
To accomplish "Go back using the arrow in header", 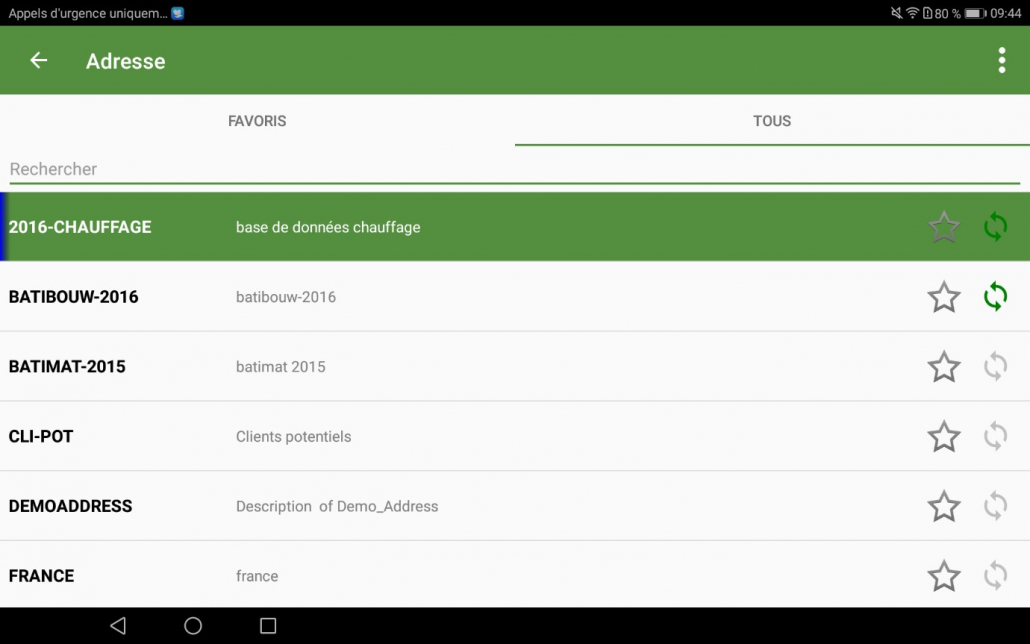I will pos(39,60).
